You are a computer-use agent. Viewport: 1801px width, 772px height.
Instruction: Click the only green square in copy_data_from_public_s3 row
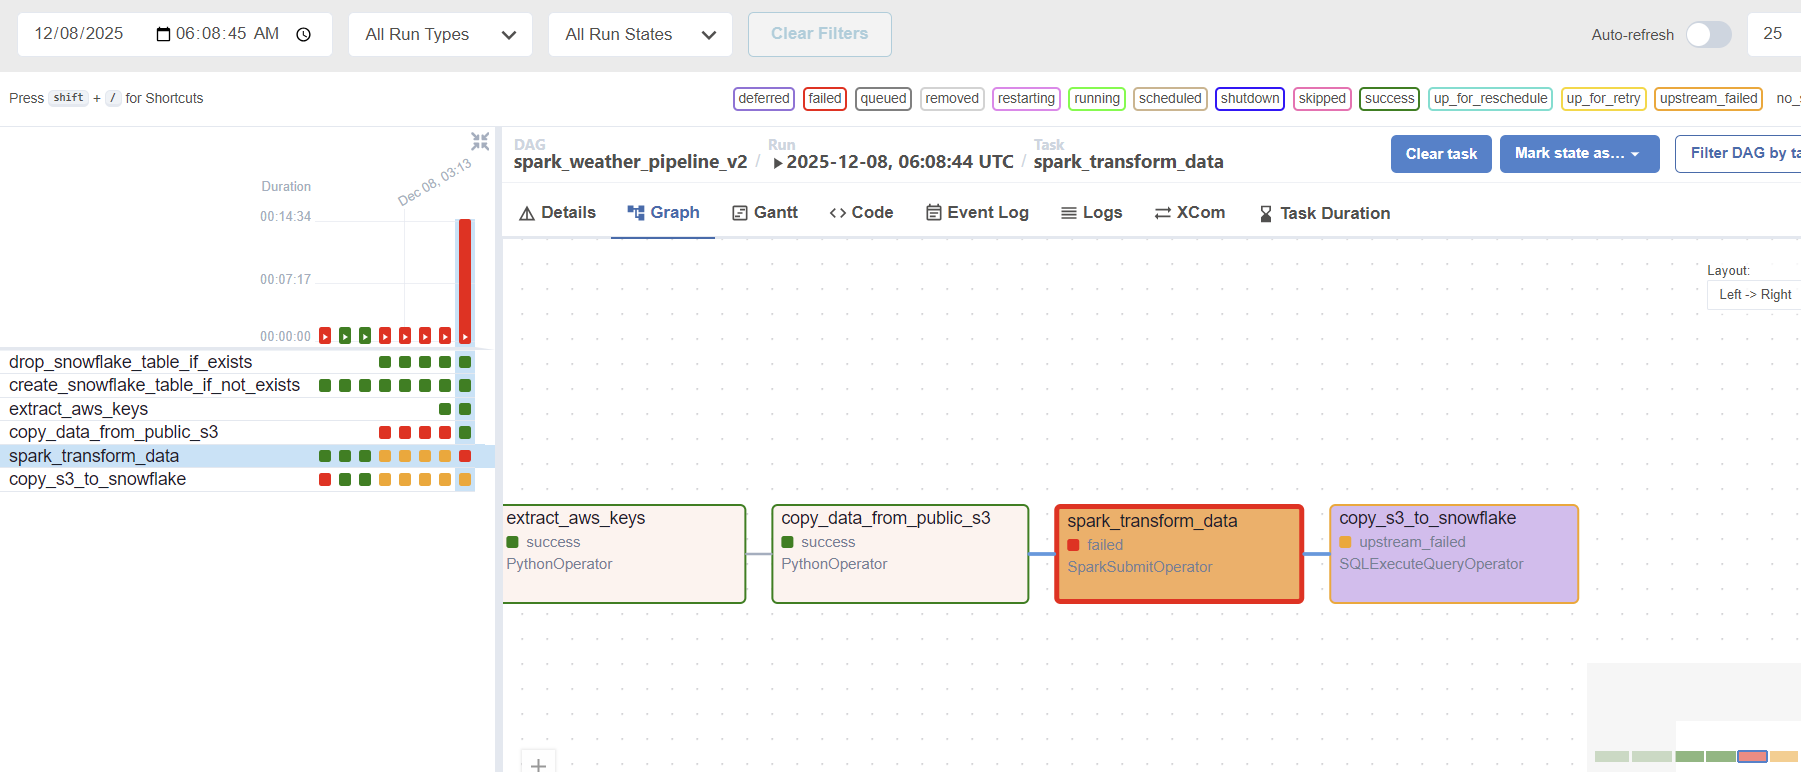point(465,432)
